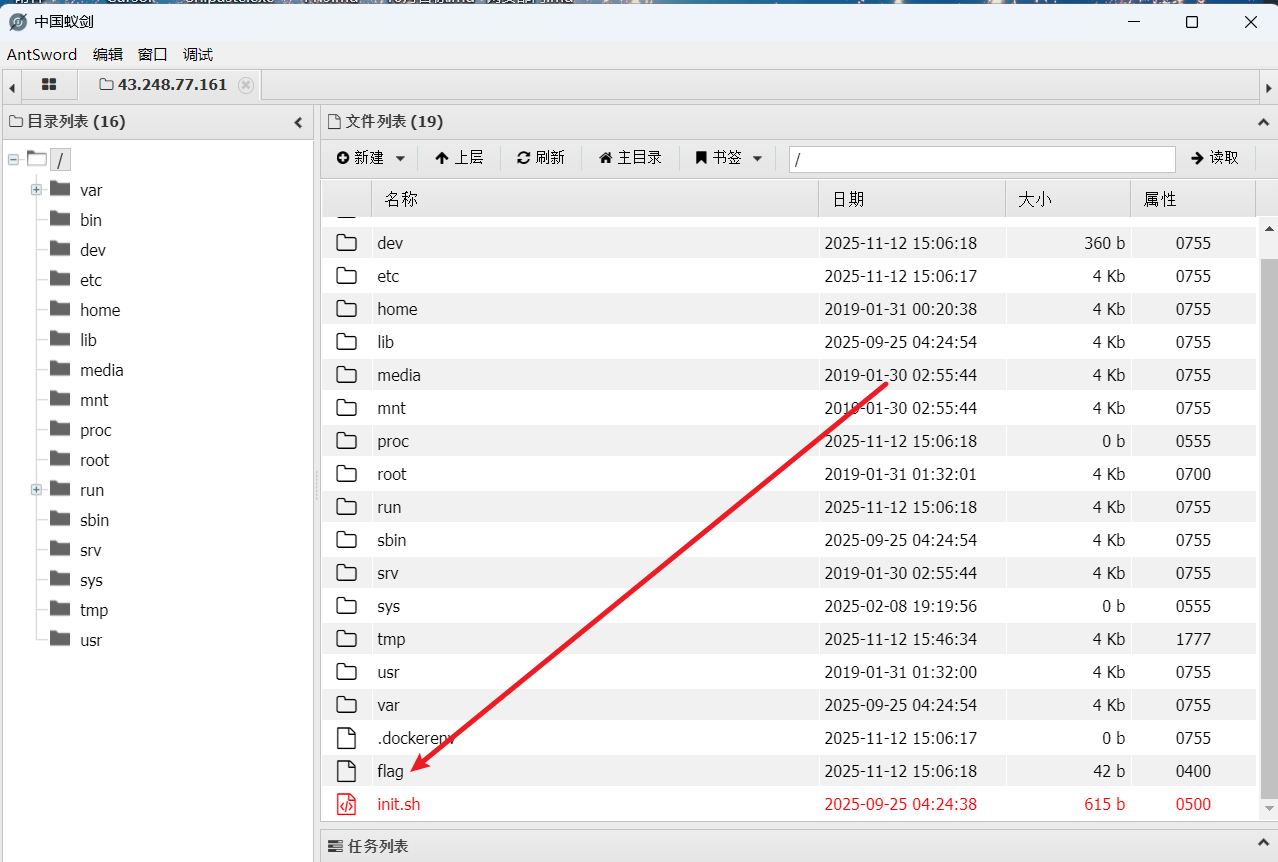Image resolution: width=1278 pixels, height=862 pixels.
Task: Click folder icon of home row
Action: pyautogui.click(x=346, y=309)
